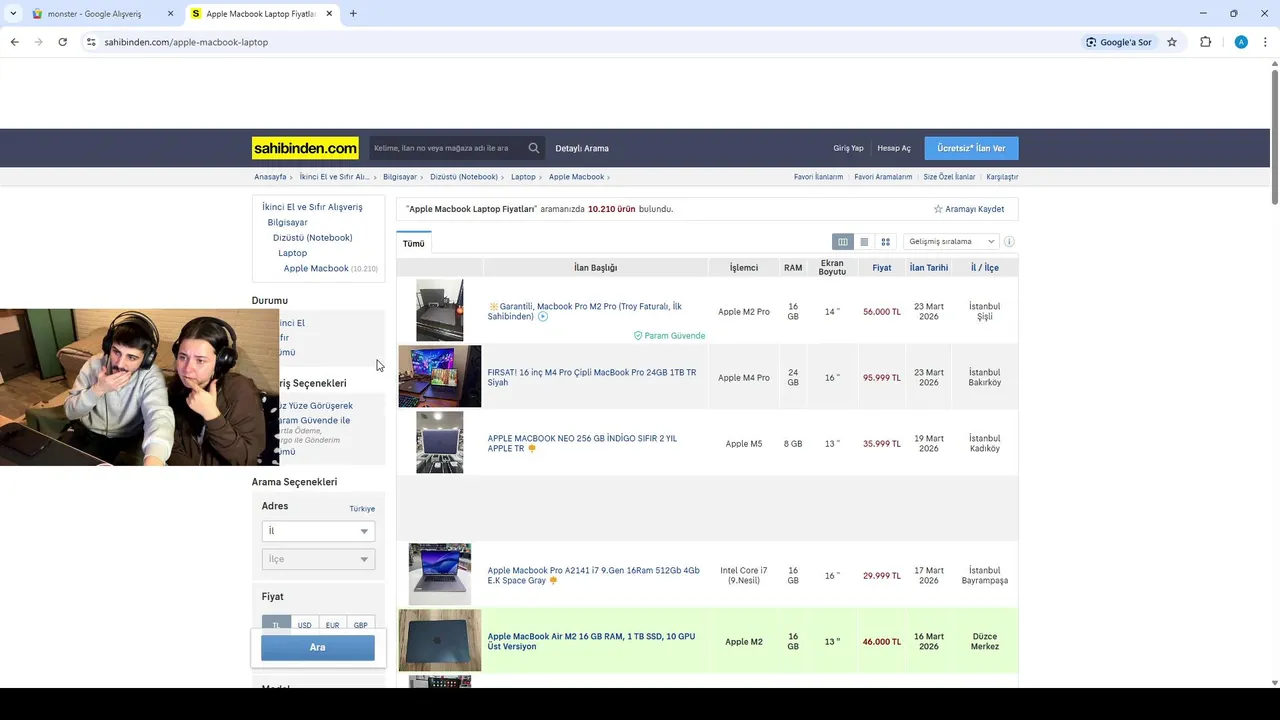The image size is (1280, 720).
Task: Click Param Güvende badge on first listing
Action: tap(669, 336)
